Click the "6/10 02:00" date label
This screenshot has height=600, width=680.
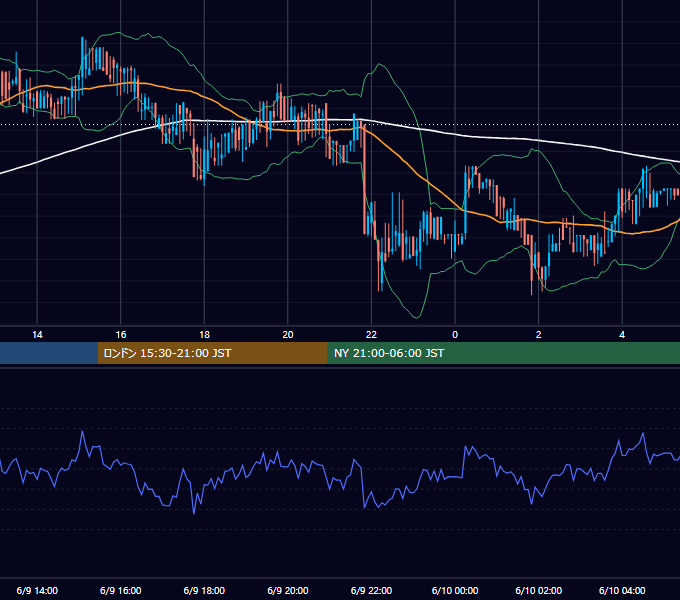pyautogui.click(x=539, y=590)
